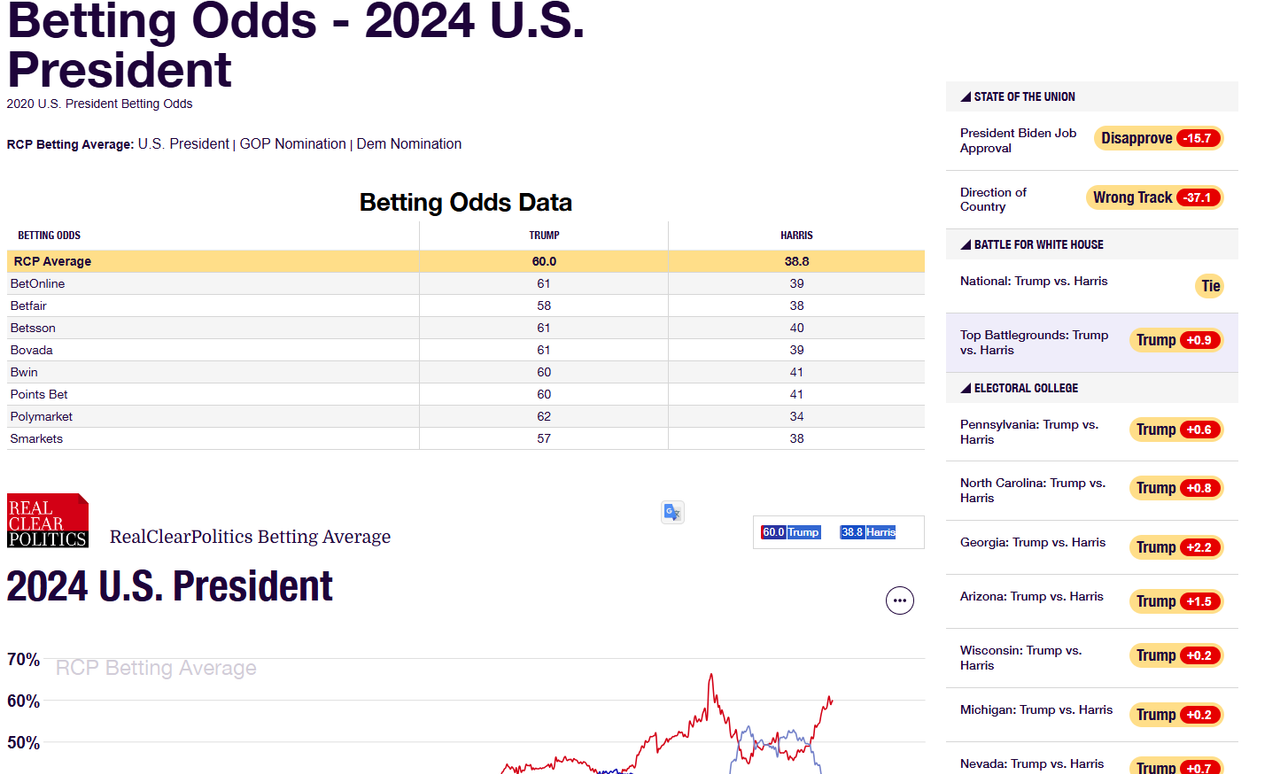Click RCP Average Trump value 60.0
The image size is (1280, 774).
click(x=544, y=261)
